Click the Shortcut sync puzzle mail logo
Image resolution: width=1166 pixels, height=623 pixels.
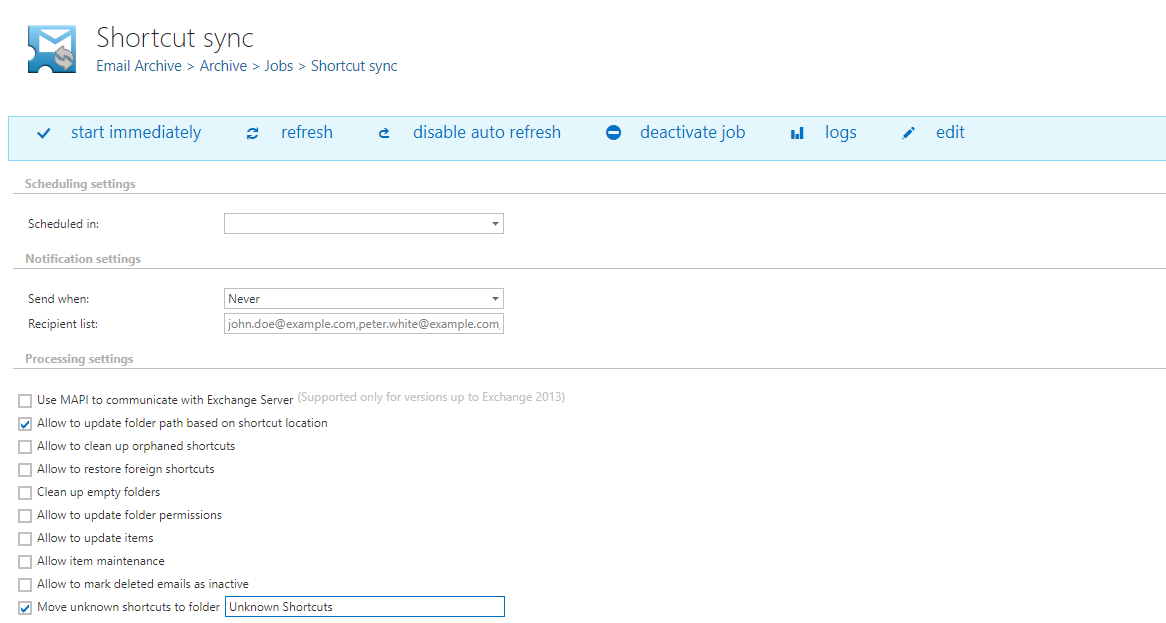(51, 49)
